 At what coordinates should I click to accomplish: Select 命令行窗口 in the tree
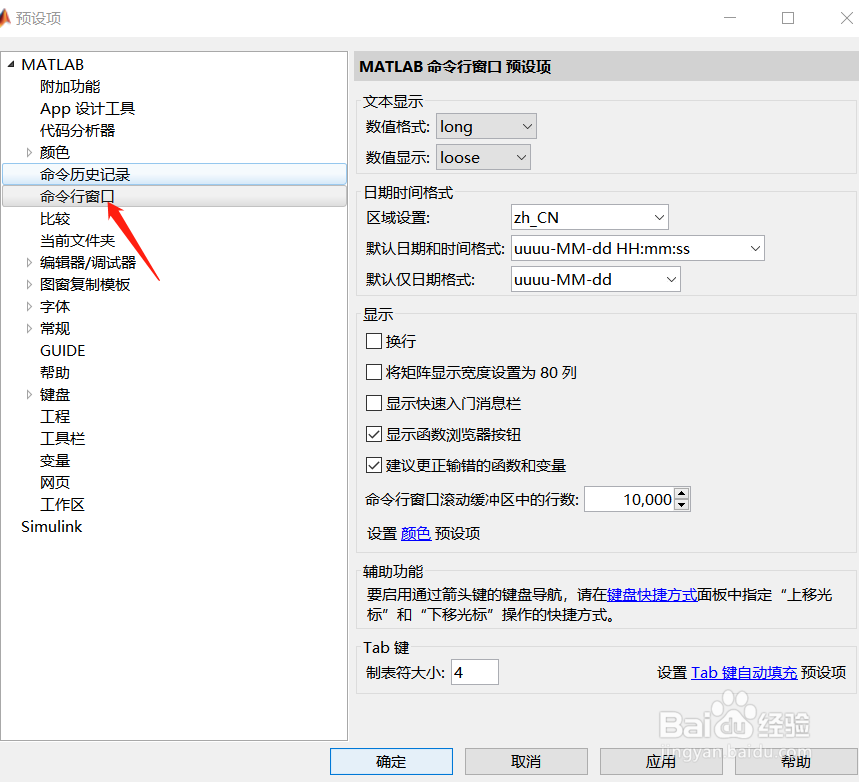point(174,196)
